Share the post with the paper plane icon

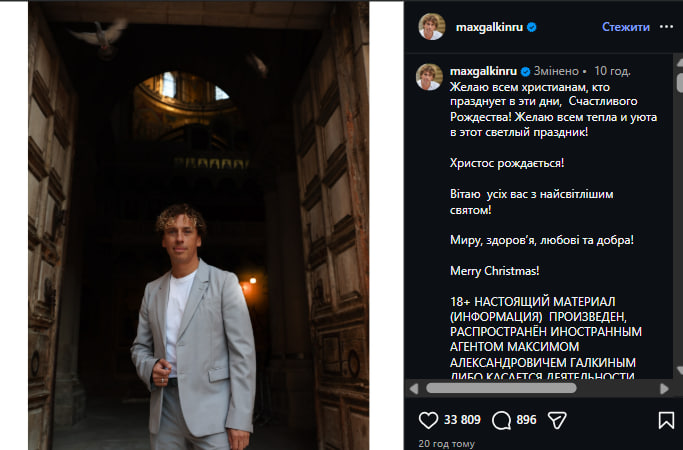point(559,420)
